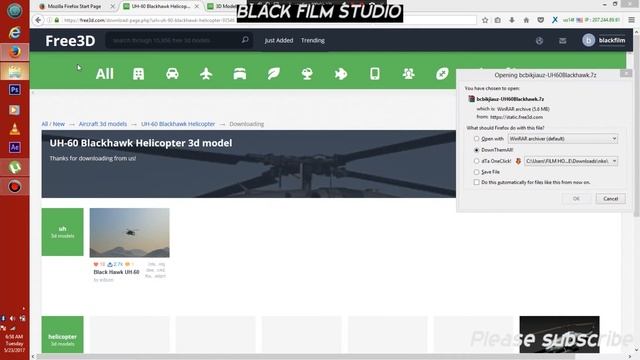Open the Aircraft airplane category icon
Viewport: 640px width, 360px height.
[x=206, y=73]
